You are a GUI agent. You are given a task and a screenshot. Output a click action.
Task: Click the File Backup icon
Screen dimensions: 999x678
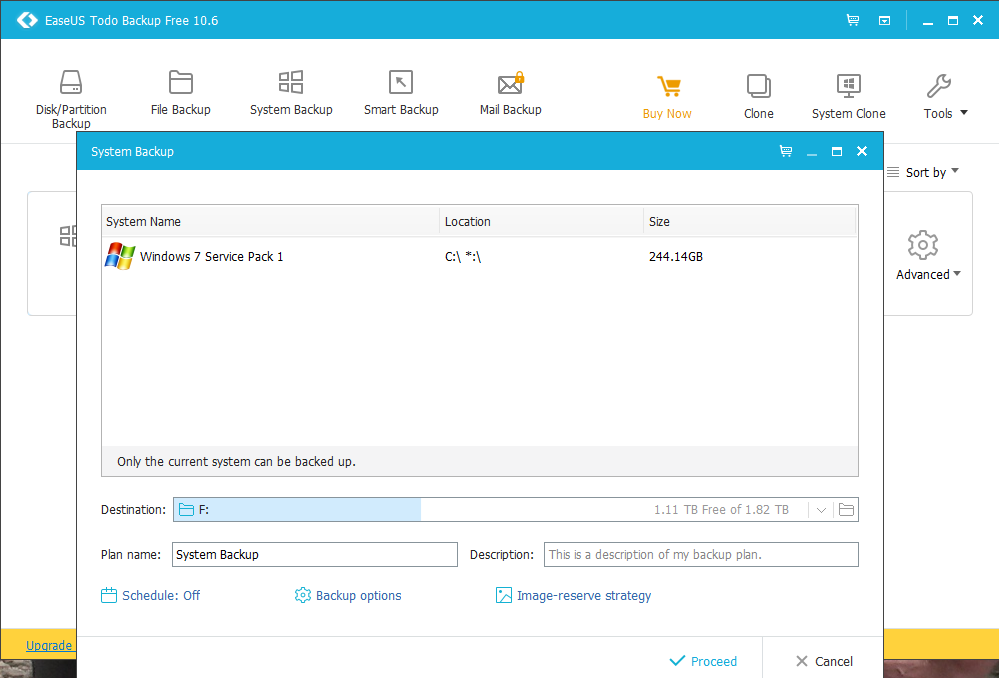click(x=180, y=94)
